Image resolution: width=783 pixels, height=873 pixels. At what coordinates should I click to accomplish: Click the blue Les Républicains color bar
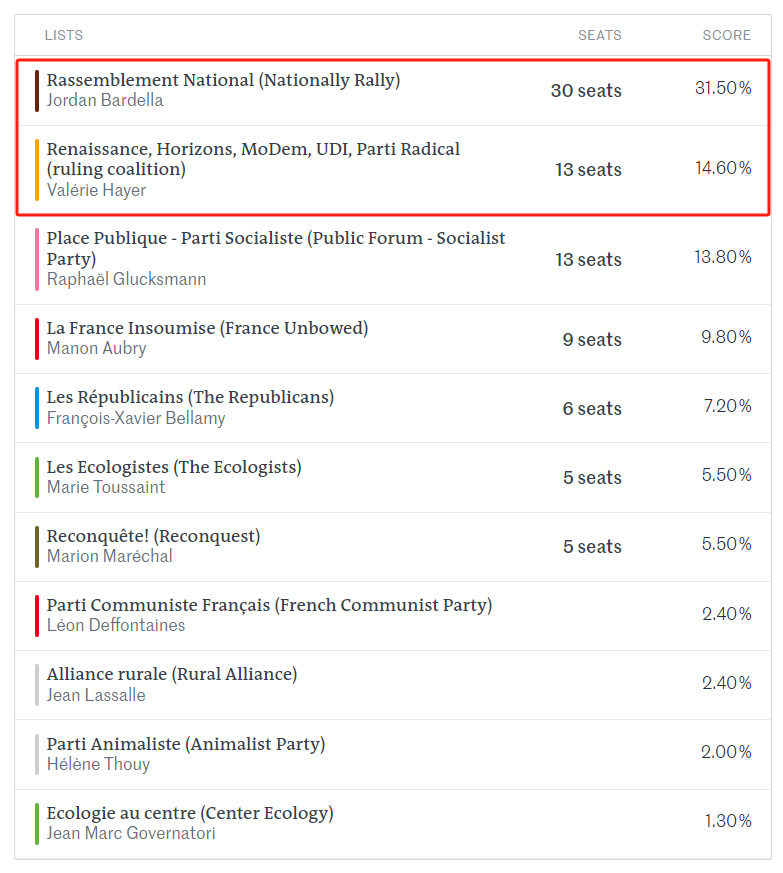click(x=37, y=408)
